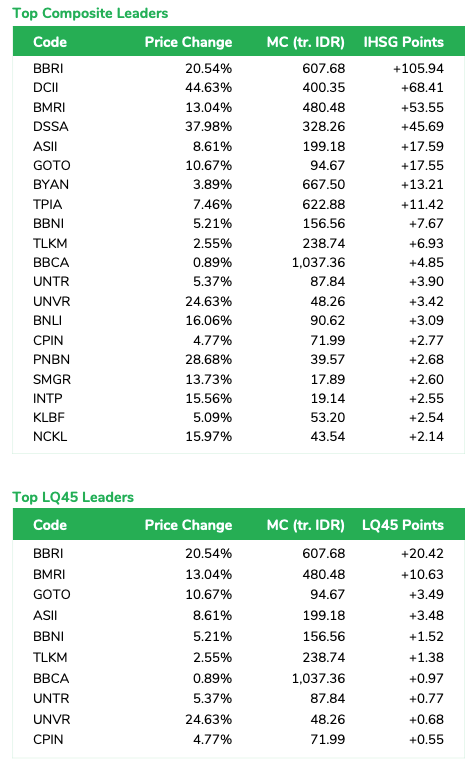Click the 667.50 market cap value
Image resolution: width=476 pixels, height=769 pixels.
coord(324,184)
